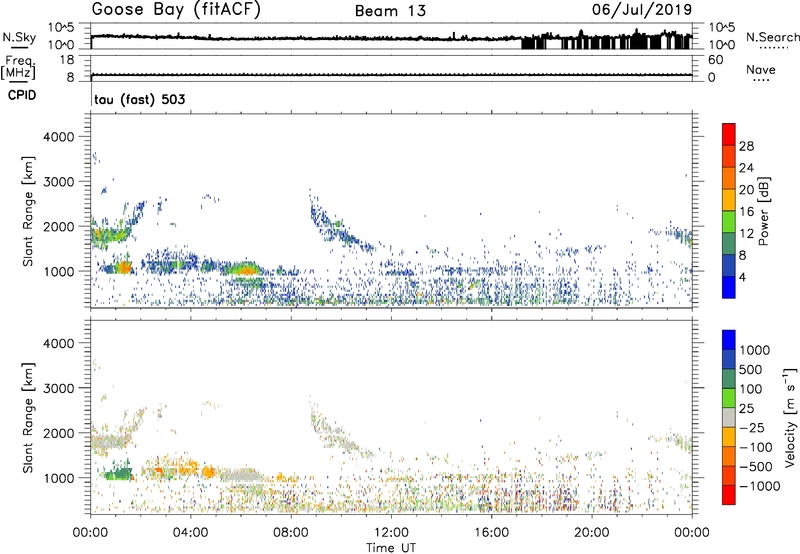Click the 'Power [dB]' colorbar title
The image size is (800, 554).
point(763,211)
